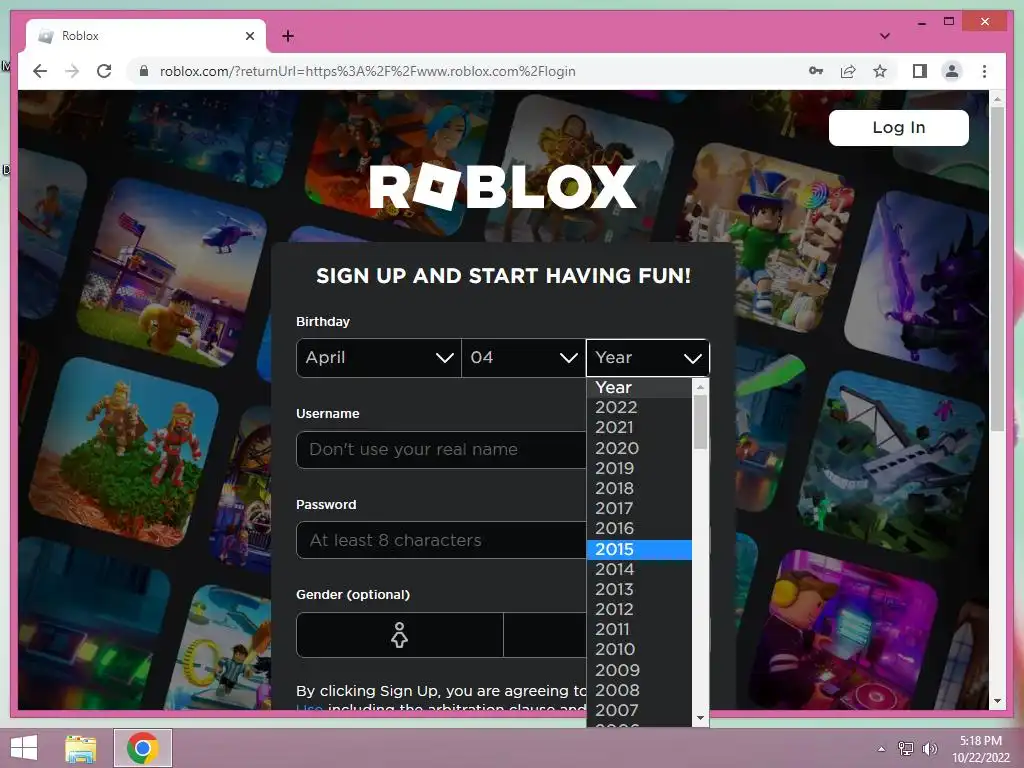Click the helicopter game thumbnail
Viewport: 1024px width, 768px height.
tap(172, 272)
